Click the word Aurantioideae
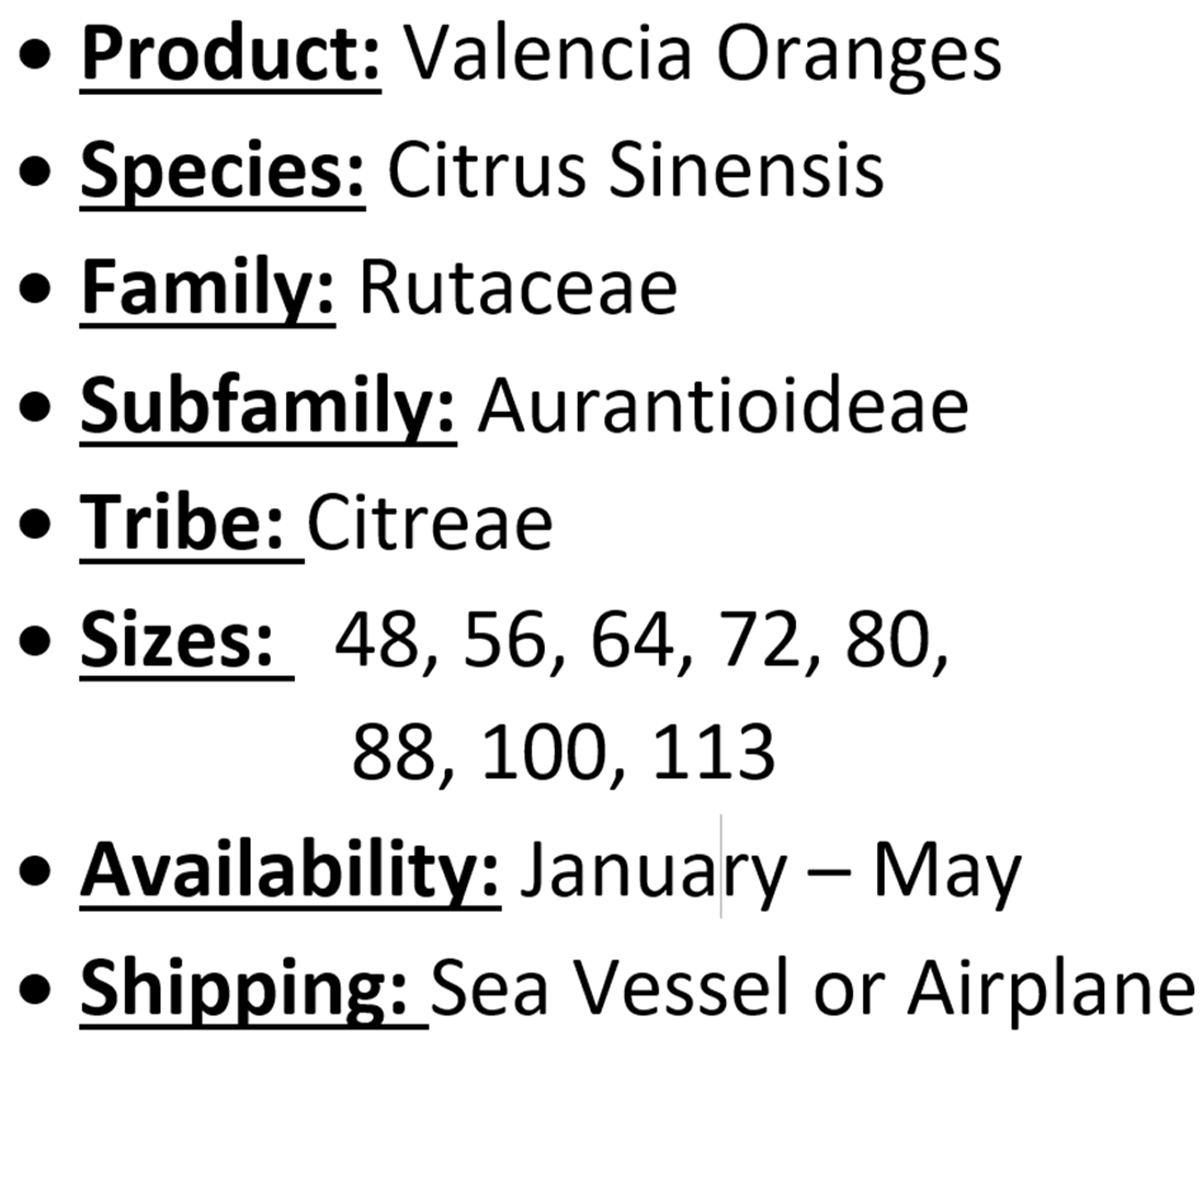This screenshot has height=1200, width=1200. 723,405
